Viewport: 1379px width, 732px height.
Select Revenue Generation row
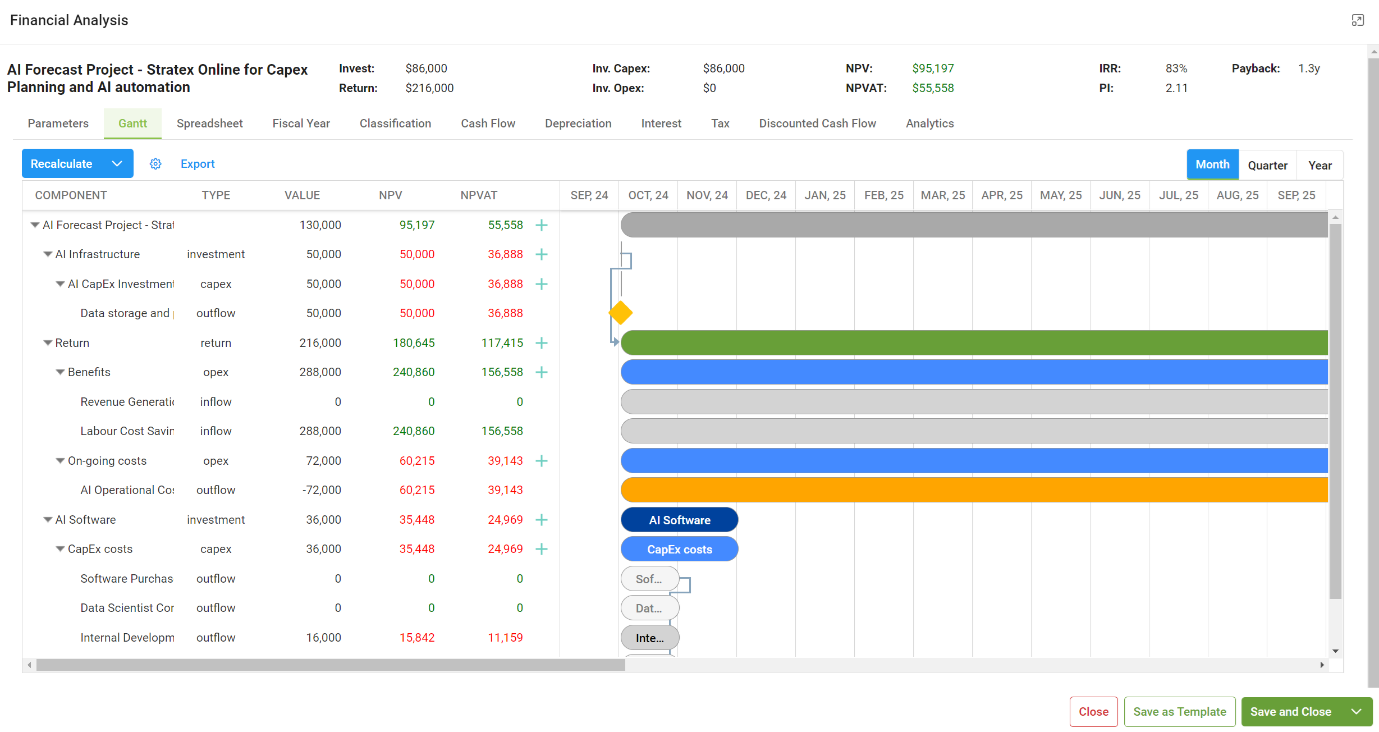pyautogui.click(x=290, y=402)
